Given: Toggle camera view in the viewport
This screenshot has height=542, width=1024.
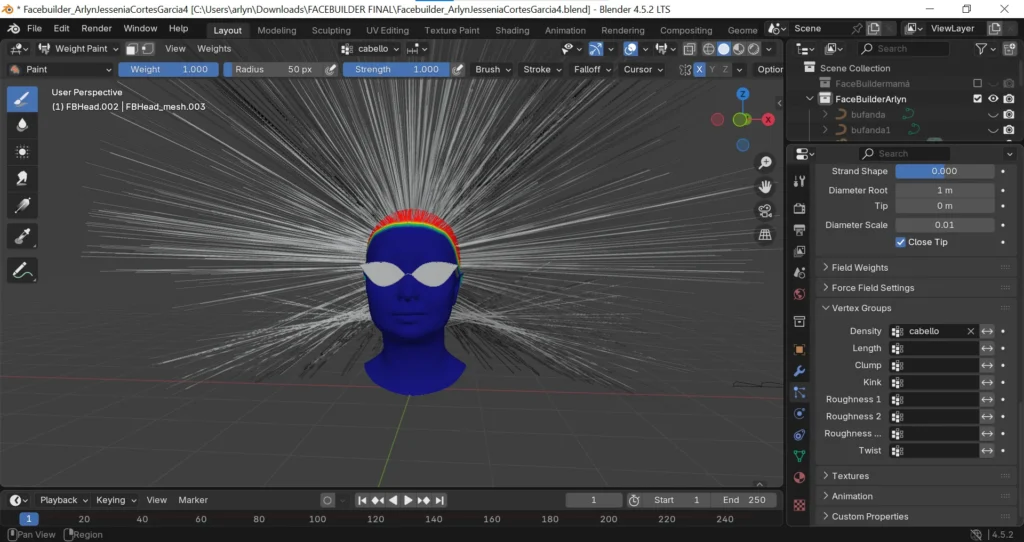Looking at the screenshot, I should point(765,210).
